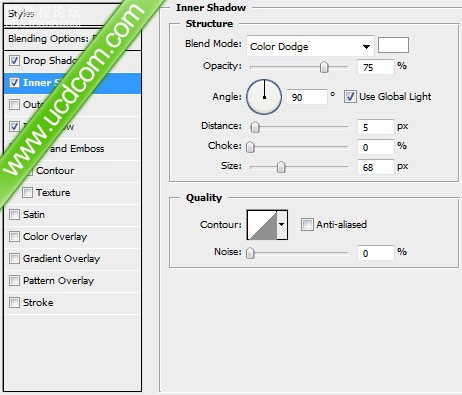Enable the Anti-aliased checkbox

point(307,224)
